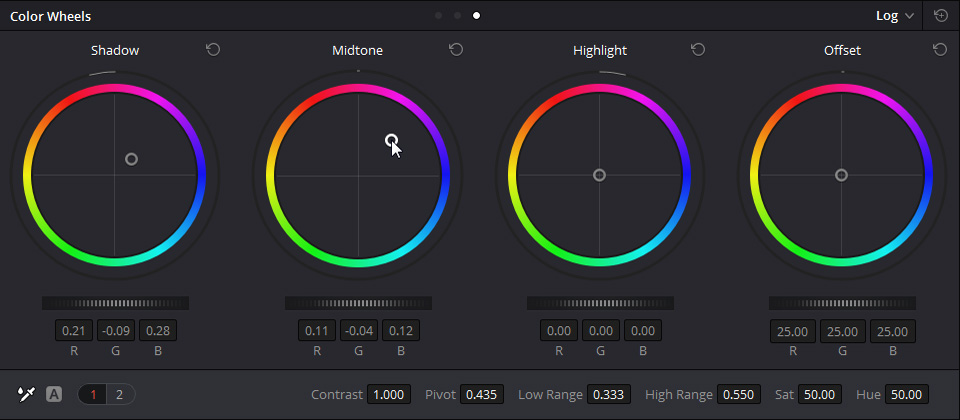Click the Shadow master jog wheel

coord(115,303)
